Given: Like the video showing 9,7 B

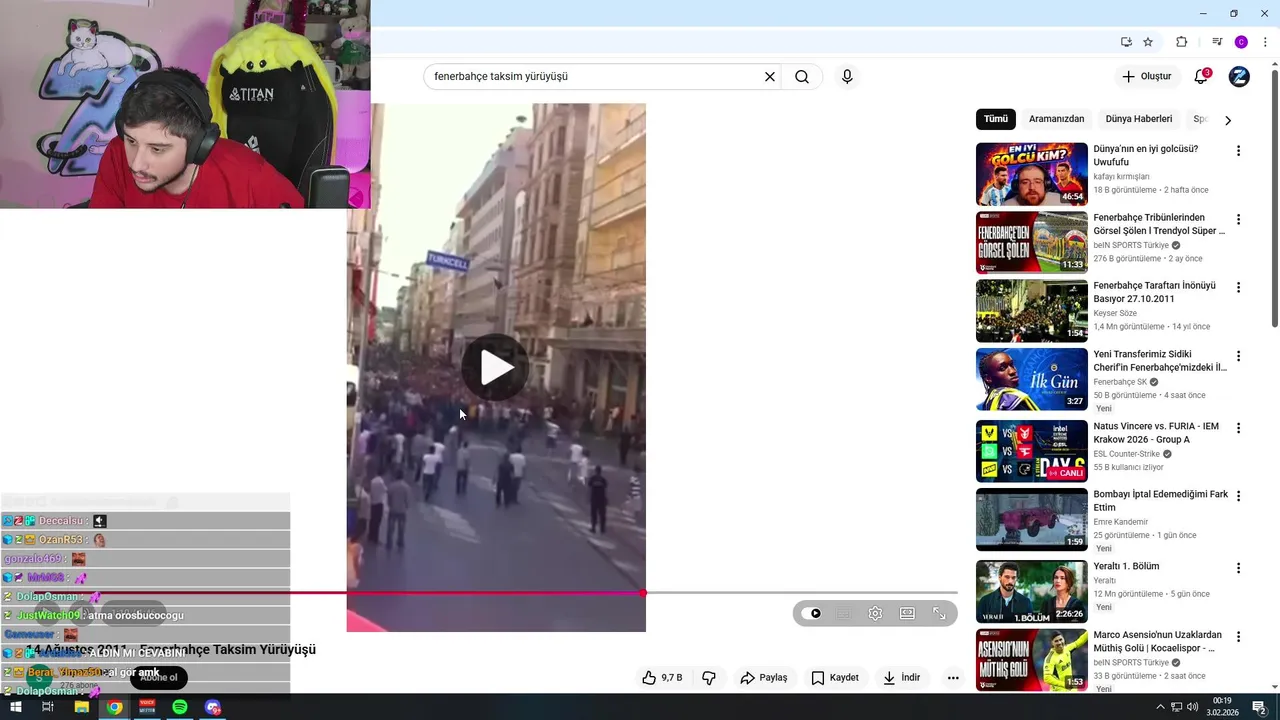Looking at the screenshot, I should pyautogui.click(x=662, y=678).
